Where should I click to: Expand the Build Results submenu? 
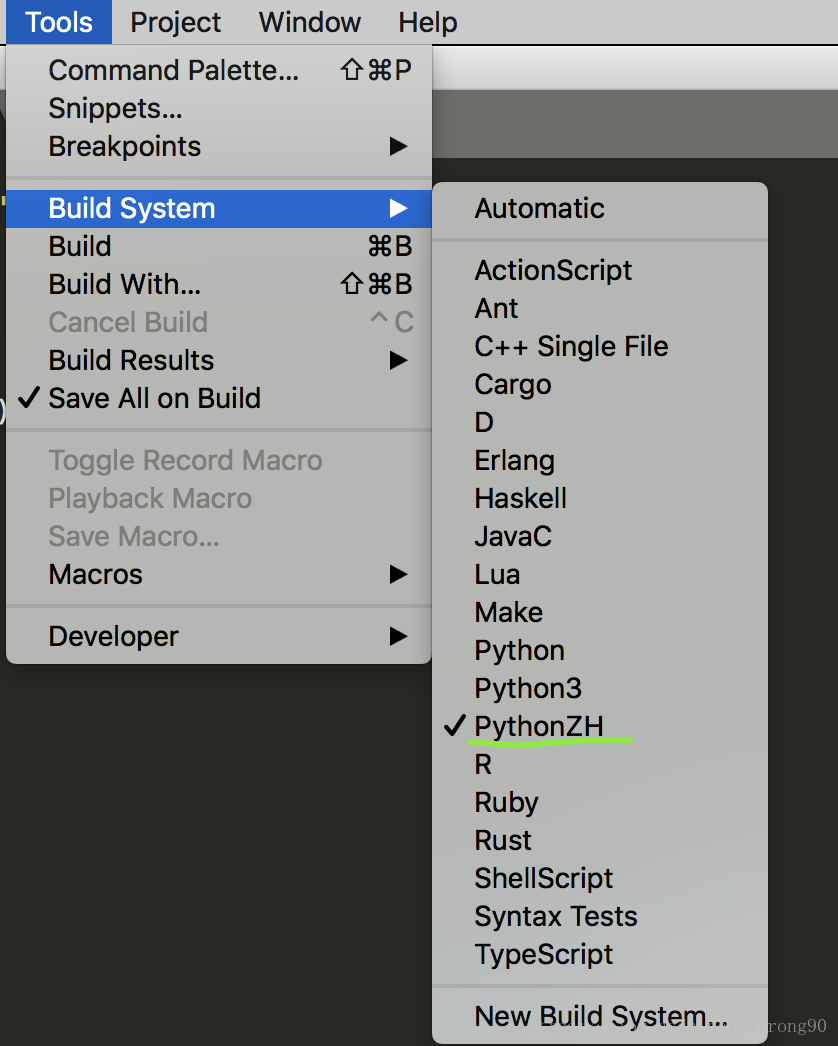219,360
